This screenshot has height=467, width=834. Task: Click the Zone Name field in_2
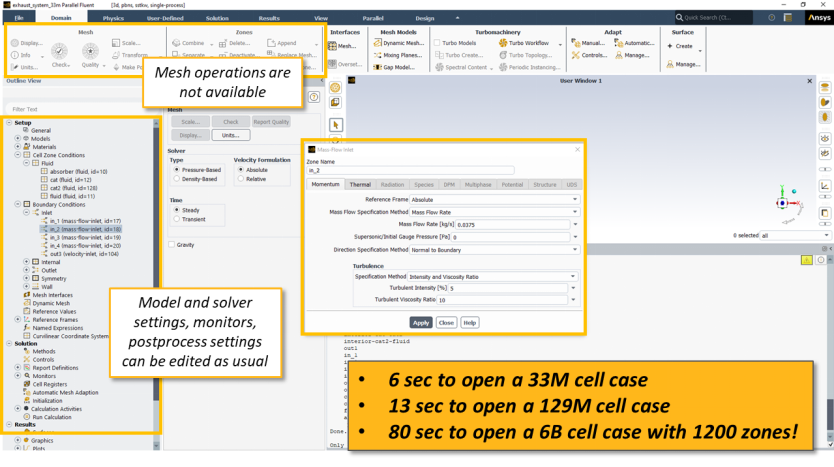411,170
